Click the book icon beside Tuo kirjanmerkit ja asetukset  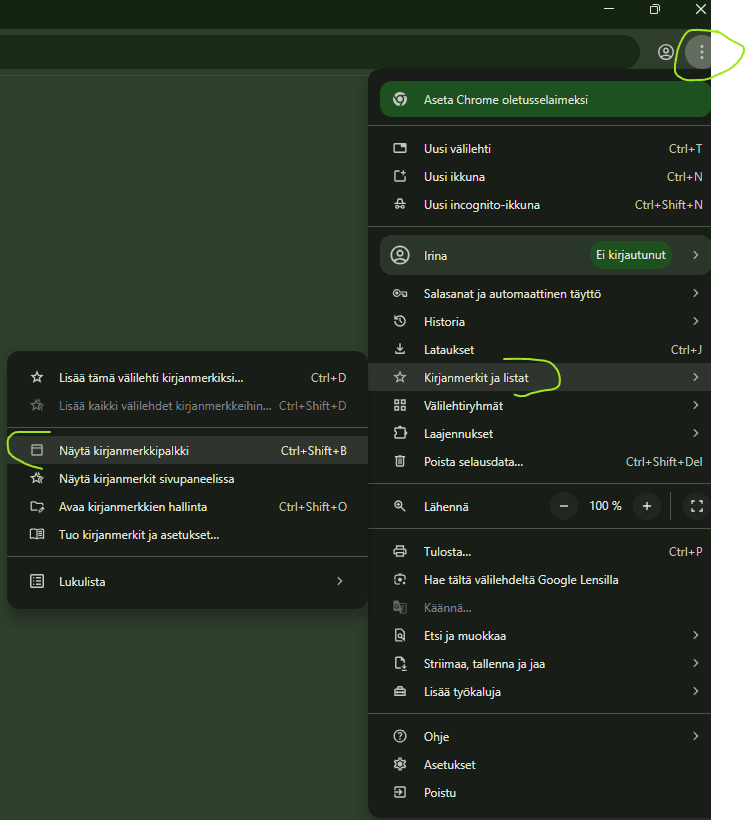coord(37,534)
